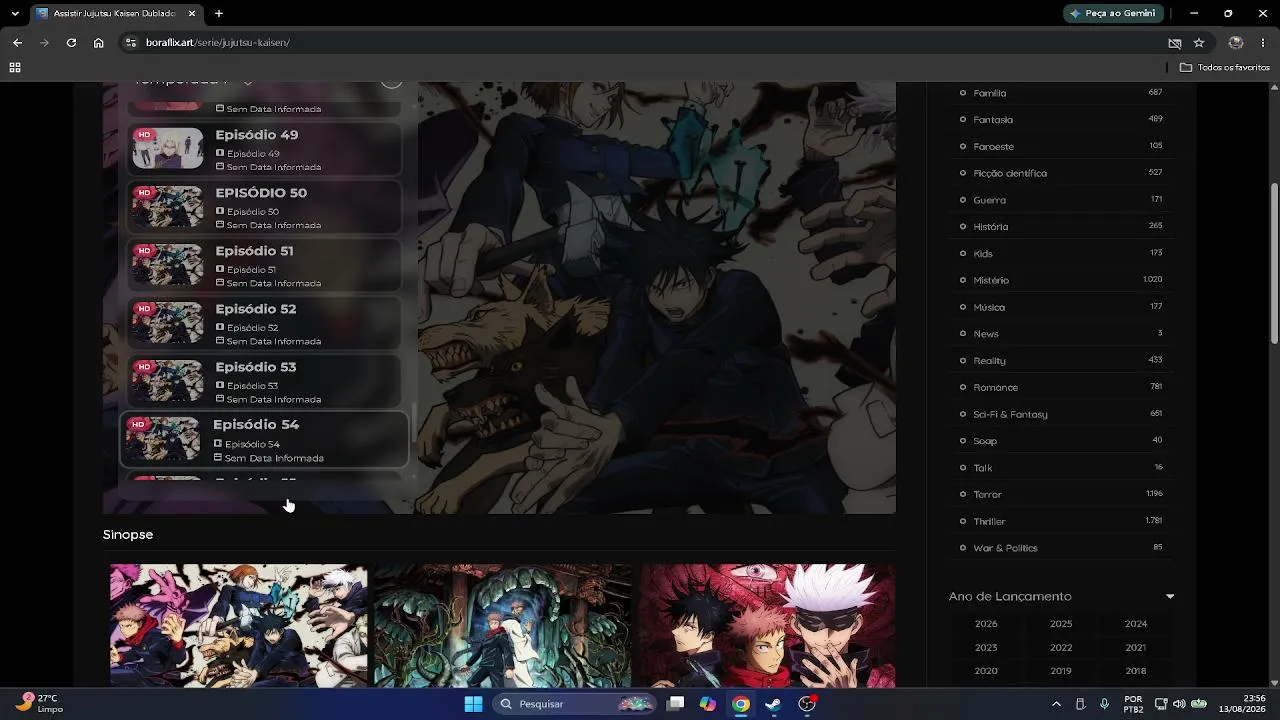Image resolution: width=1280 pixels, height=720 pixels.
Task: Filter releases by year 2025
Action: [x=1061, y=624]
